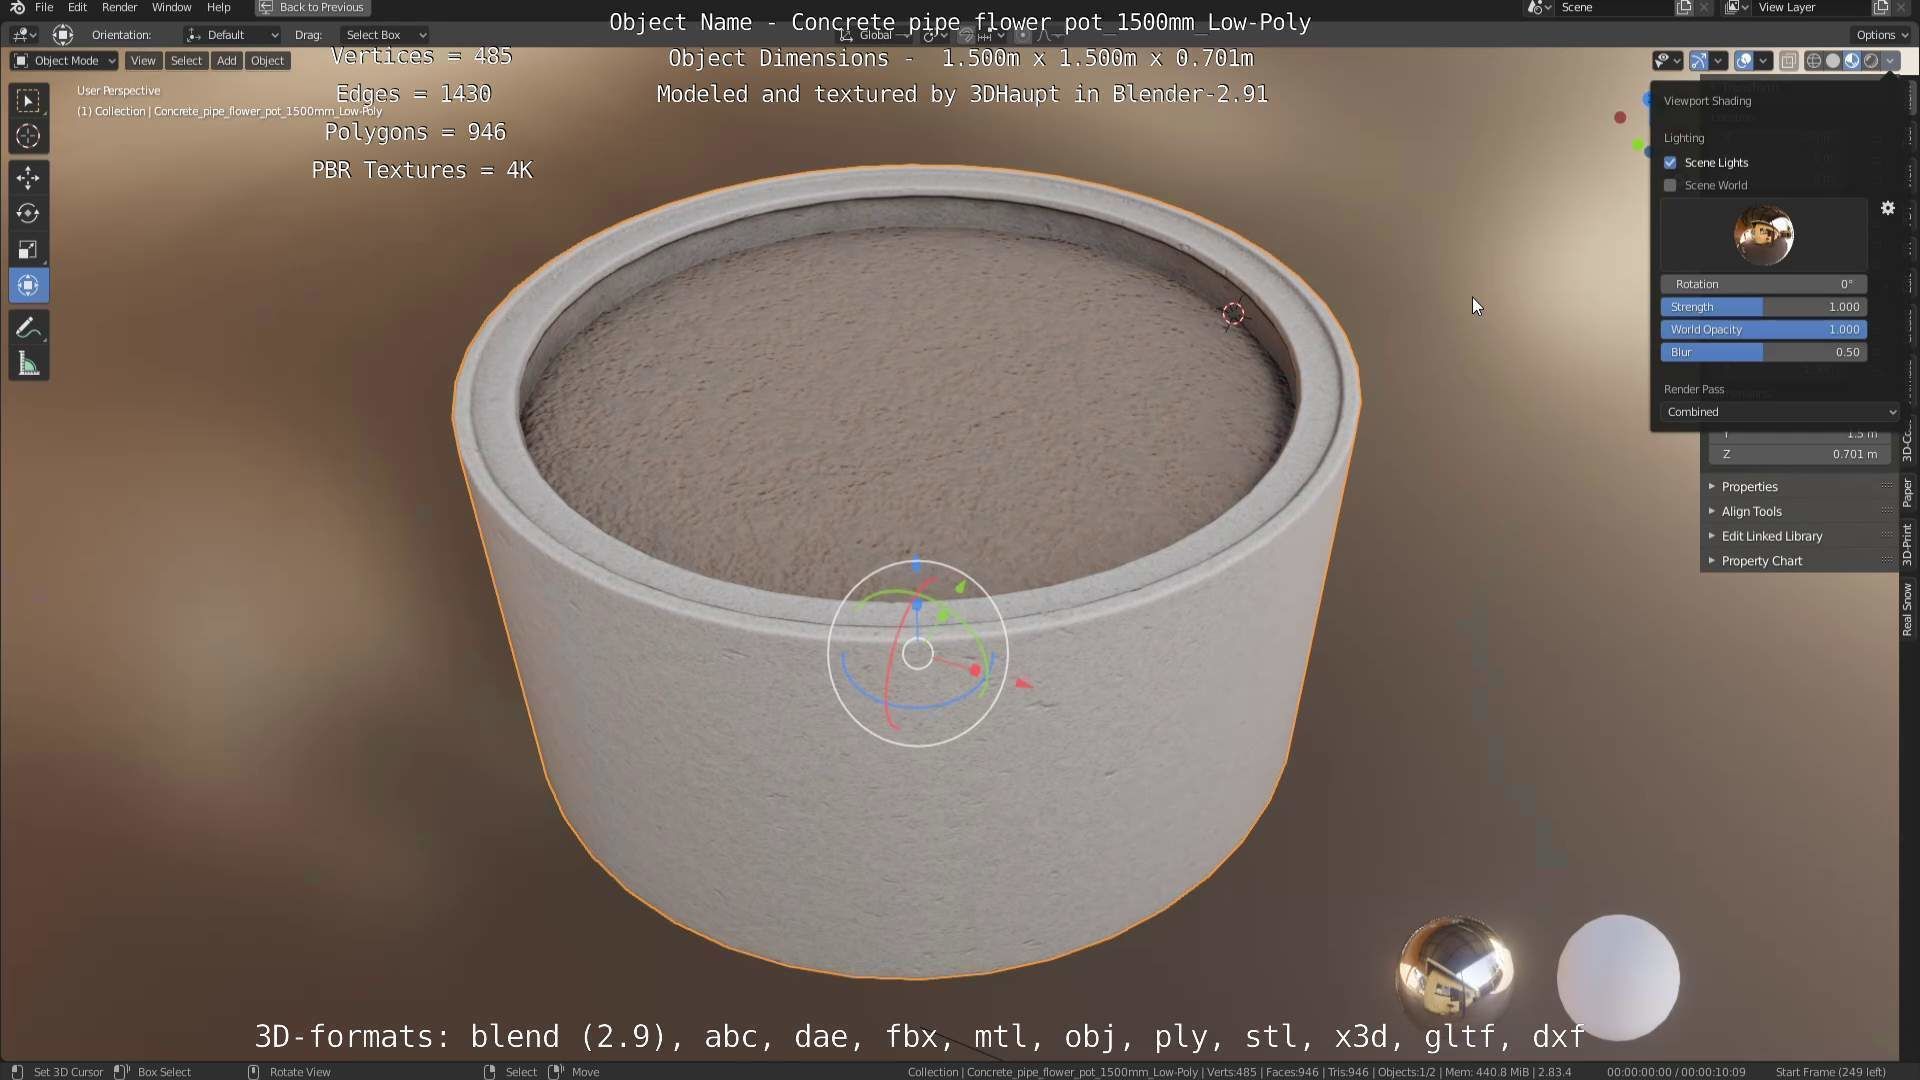Toggle Show Overlays button
The image size is (1920, 1080).
[1744, 61]
